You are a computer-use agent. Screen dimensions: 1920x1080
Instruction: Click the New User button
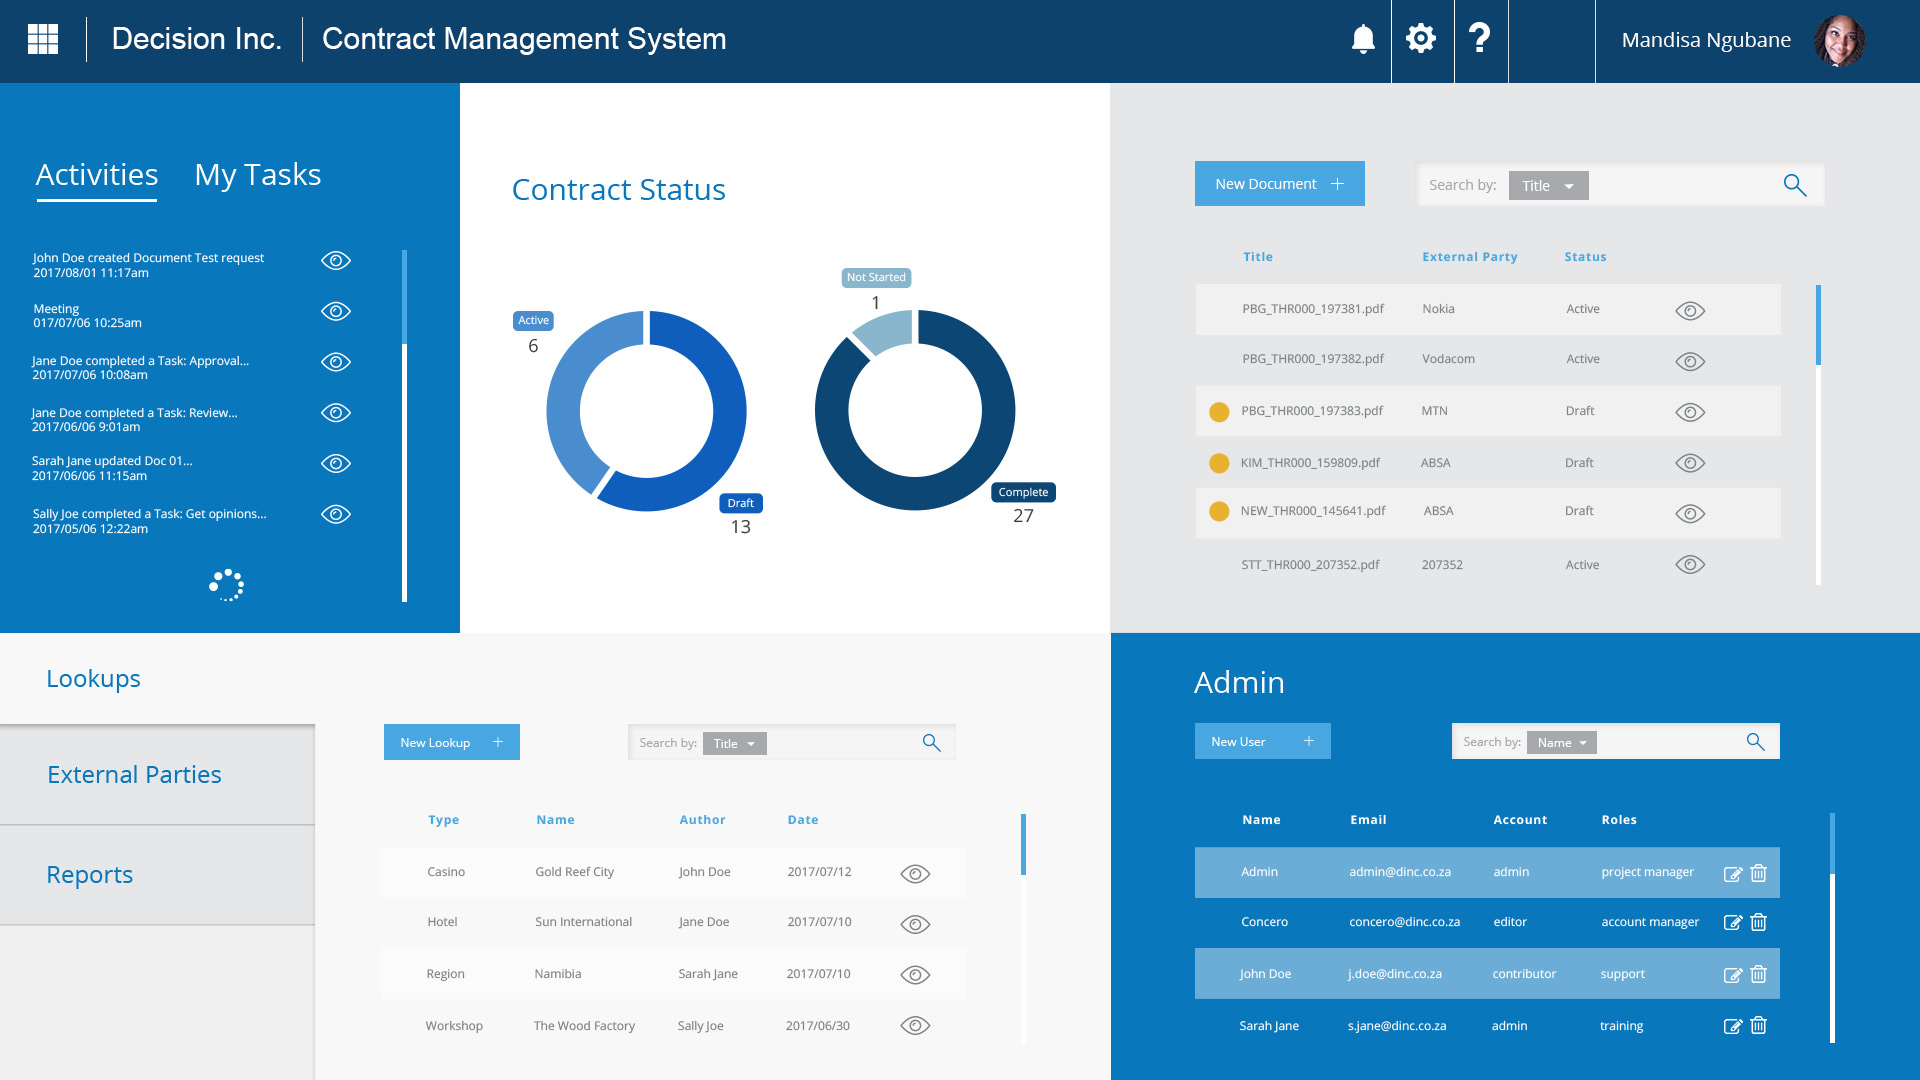1262,742
